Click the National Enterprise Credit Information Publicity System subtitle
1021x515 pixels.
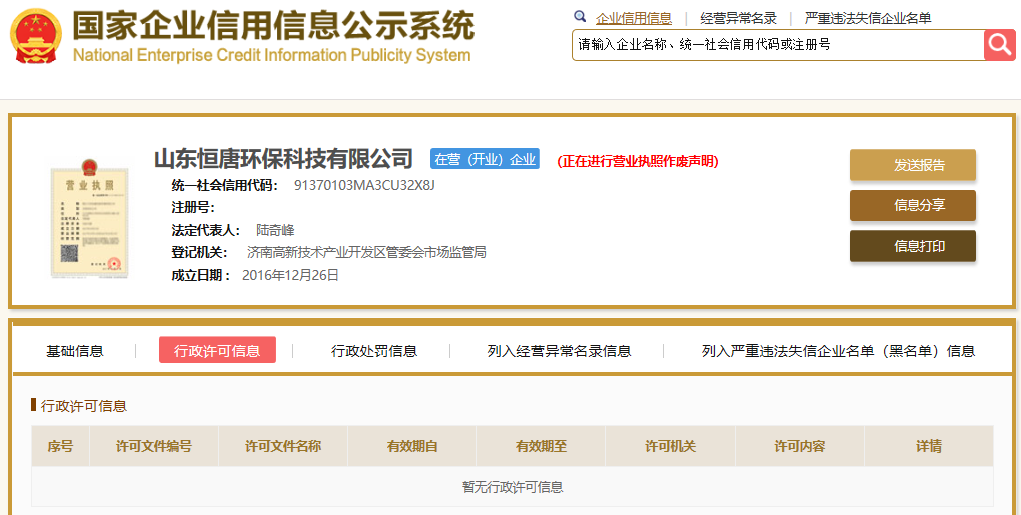(x=272, y=55)
